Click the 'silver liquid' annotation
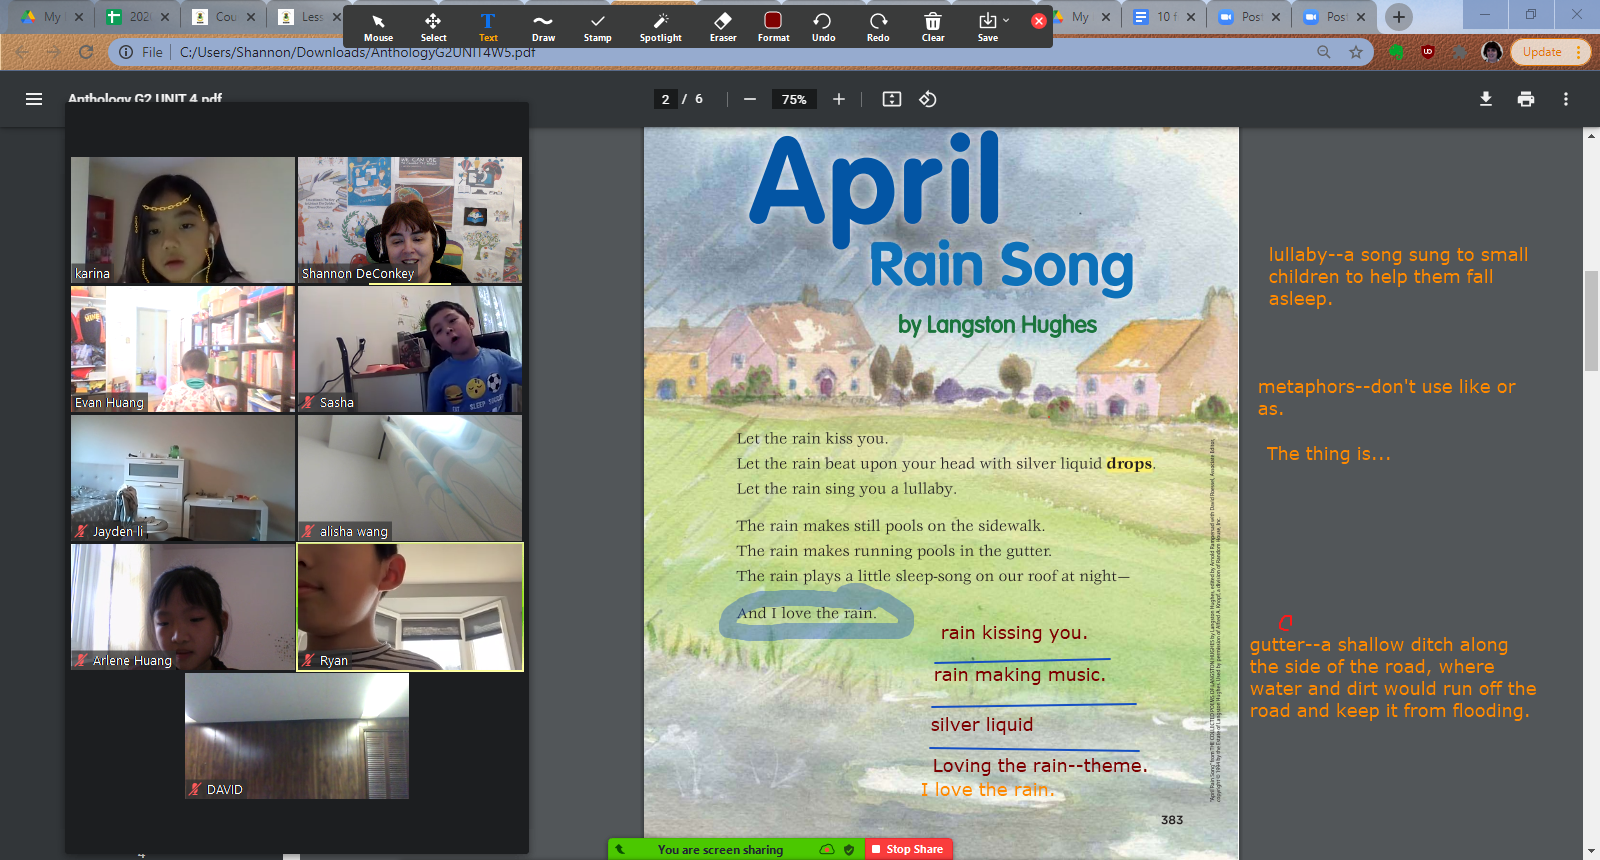The image size is (1600, 860). coord(982,725)
